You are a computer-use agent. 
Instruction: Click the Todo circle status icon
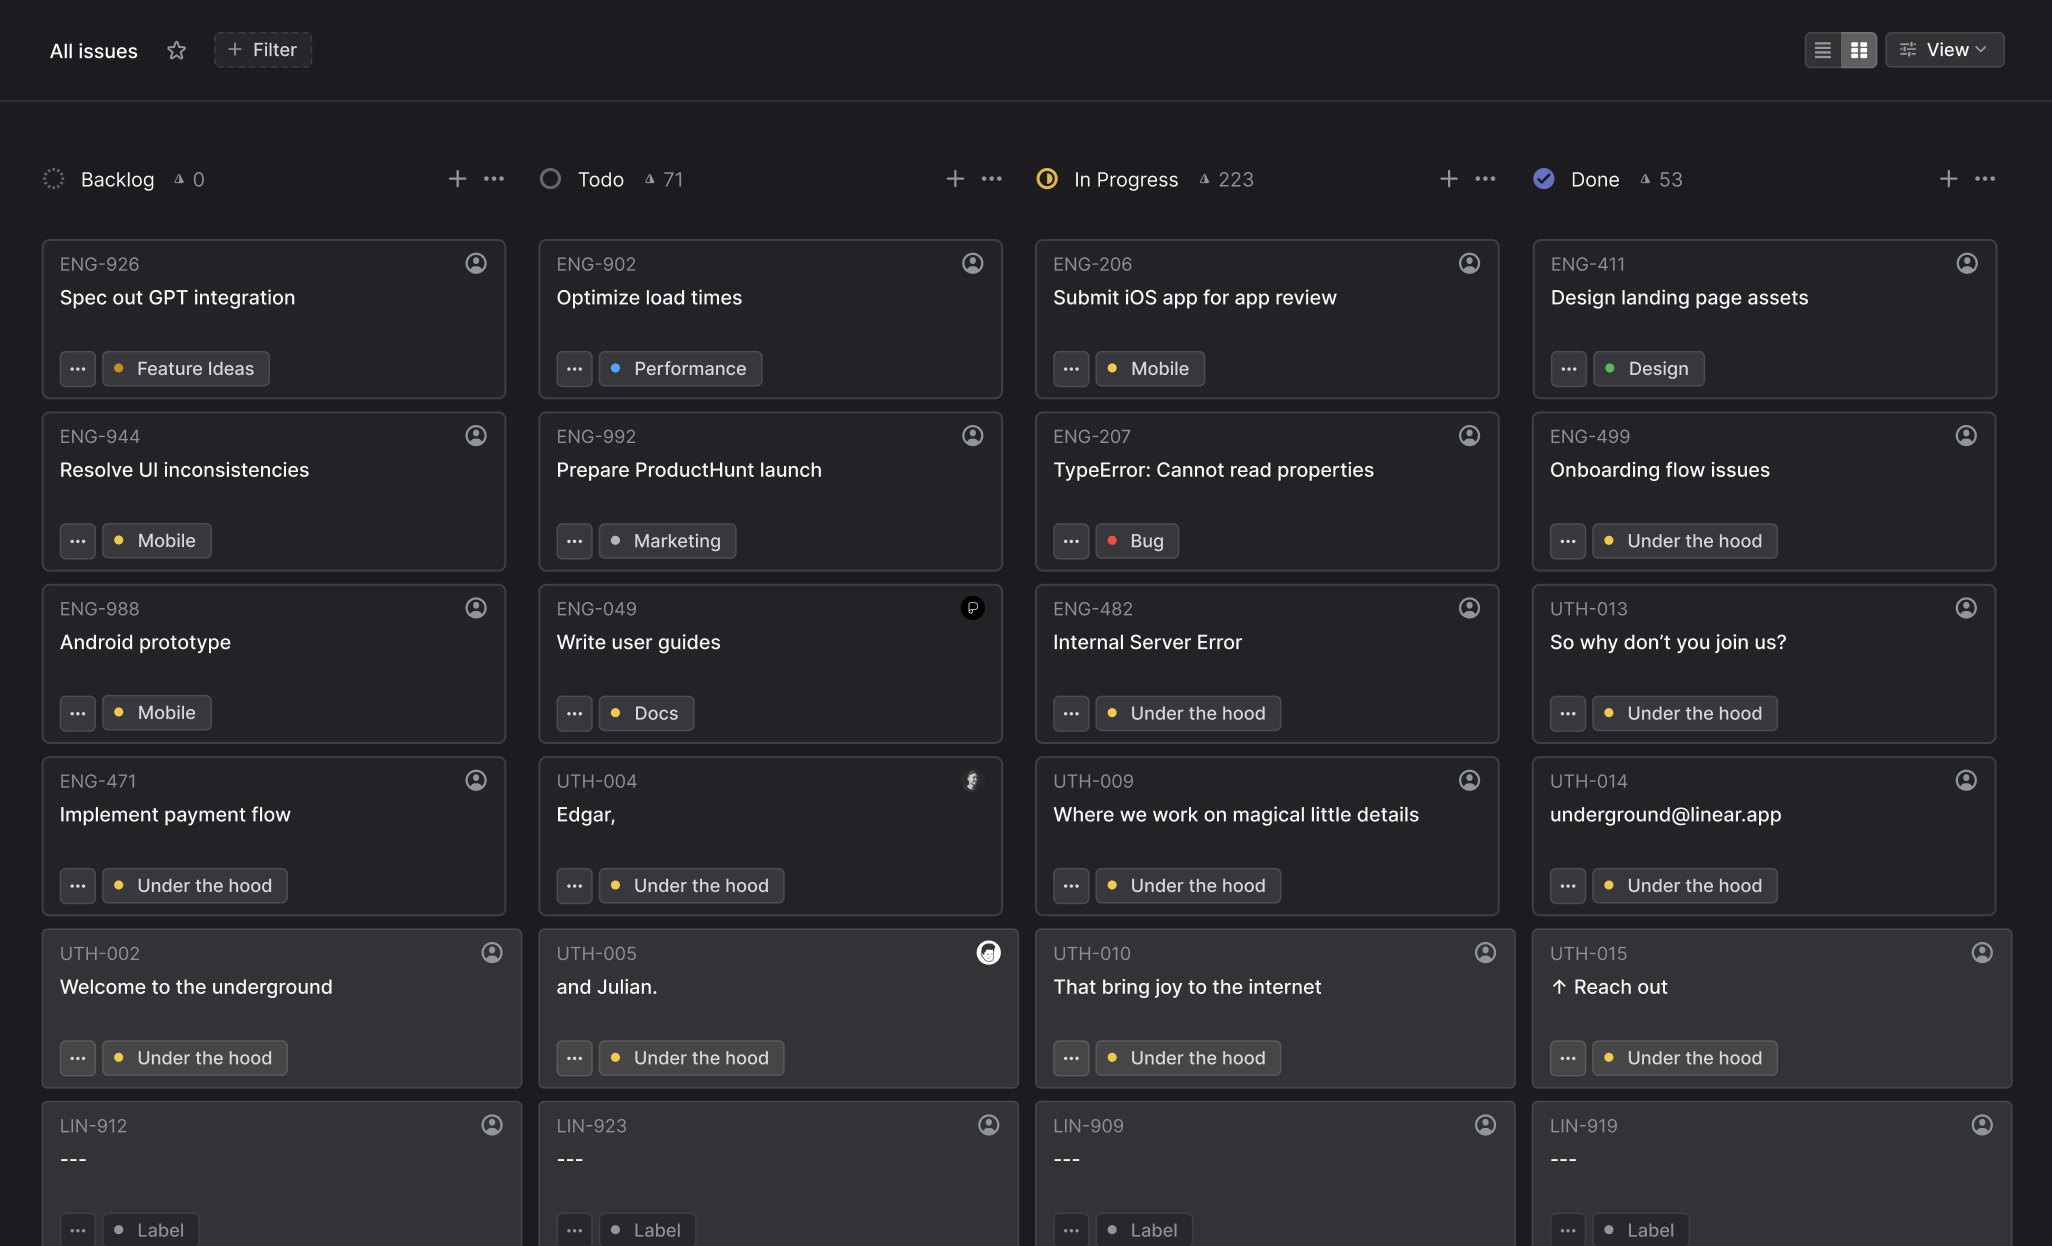pos(551,179)
